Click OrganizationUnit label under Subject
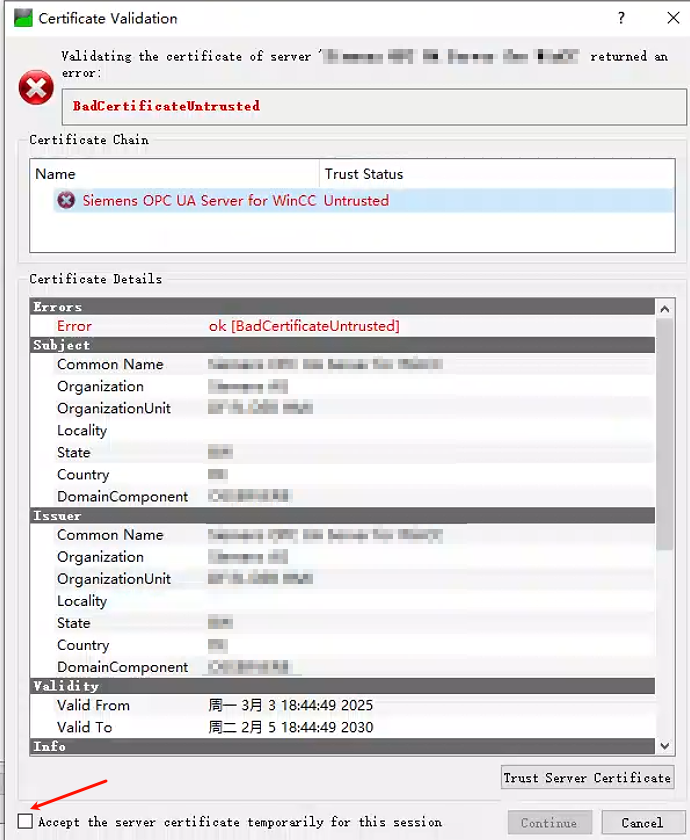 click(114, 408)
